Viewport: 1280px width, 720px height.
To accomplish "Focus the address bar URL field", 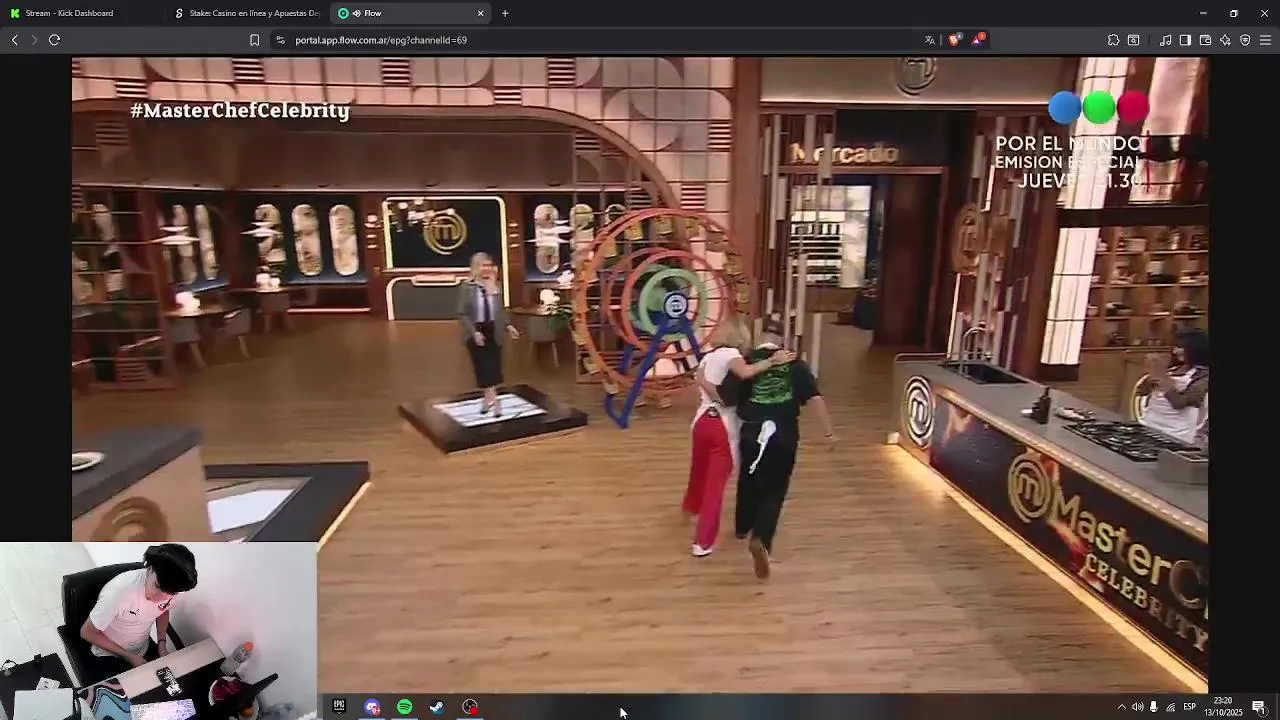I will [600, 40].
